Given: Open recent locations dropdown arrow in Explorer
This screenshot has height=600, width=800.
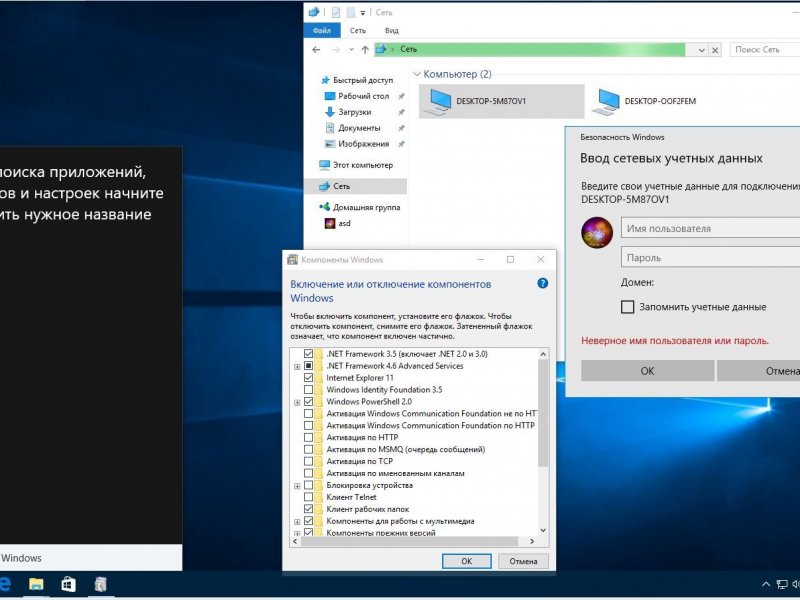Looking at the screenshot, I should click(352, 49).
